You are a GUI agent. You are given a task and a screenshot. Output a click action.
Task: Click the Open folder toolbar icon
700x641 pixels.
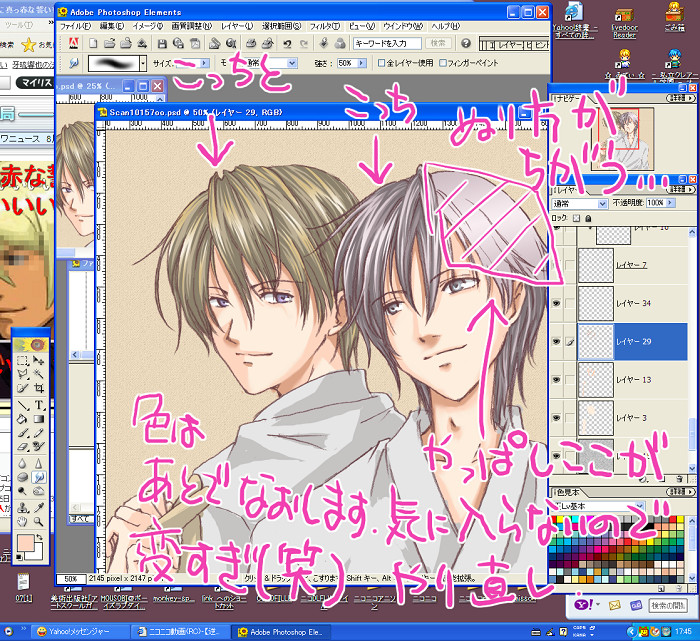(109, 43)
